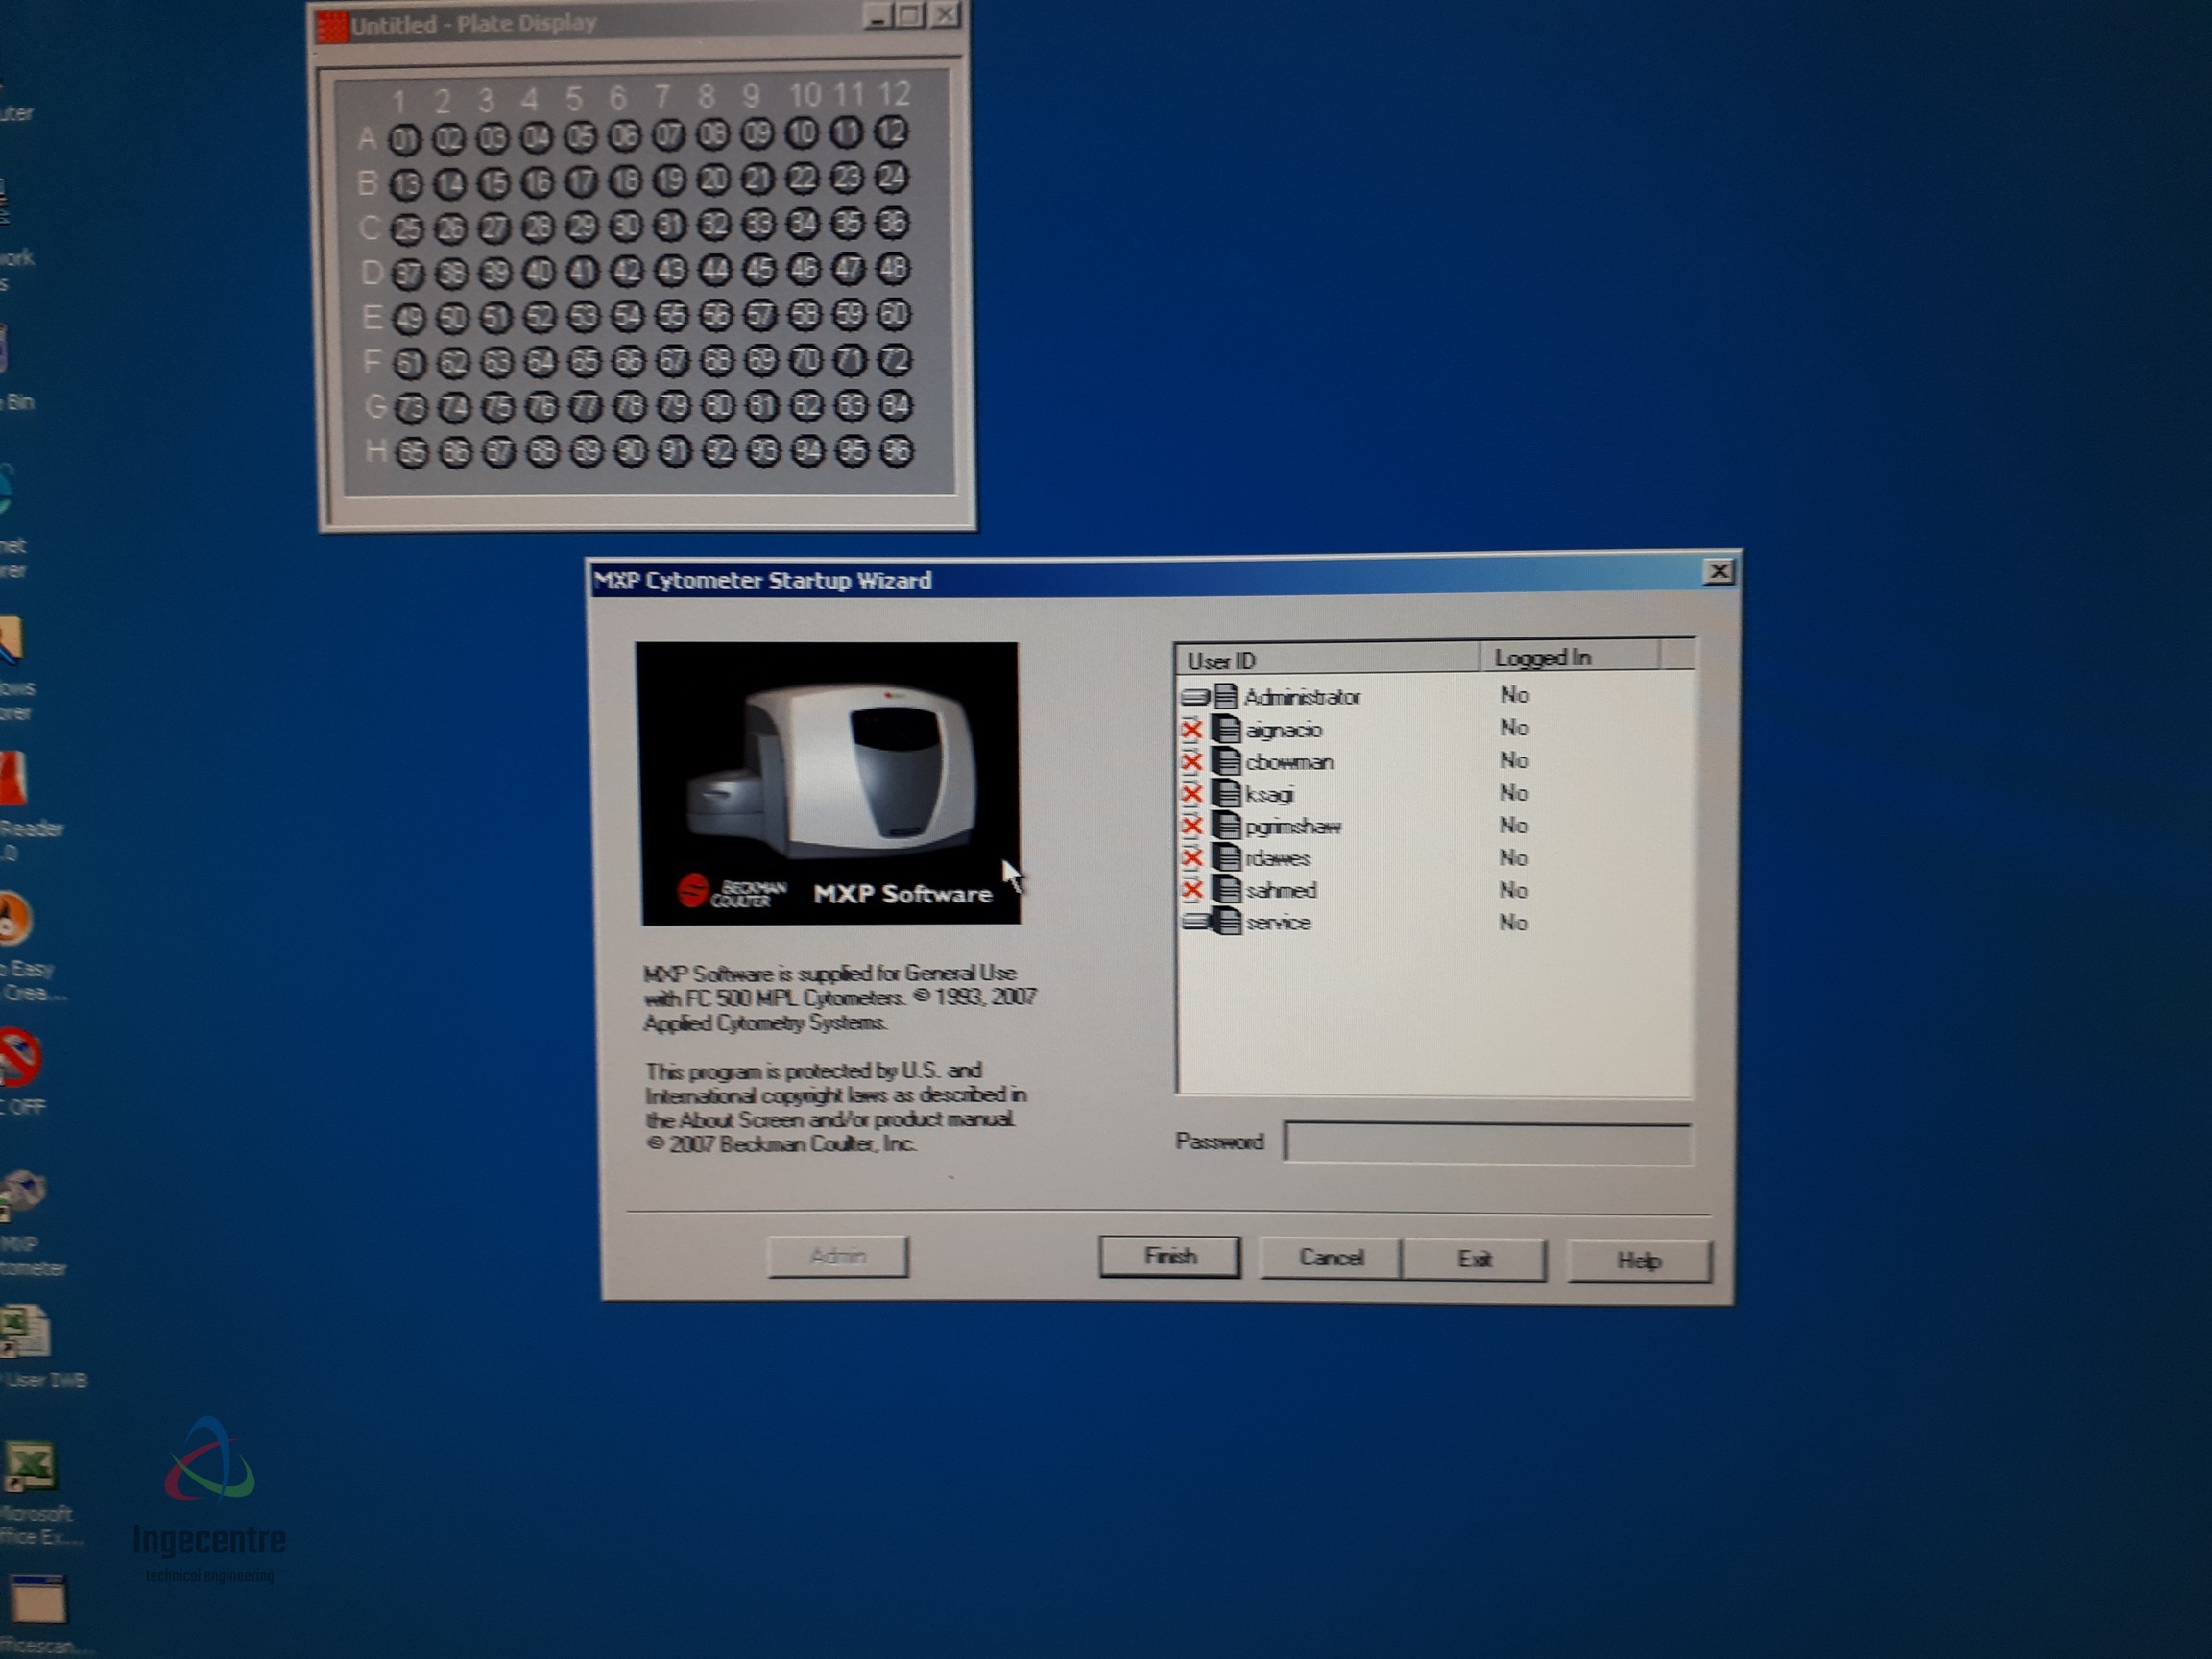Click the User ID column header

1328,659
